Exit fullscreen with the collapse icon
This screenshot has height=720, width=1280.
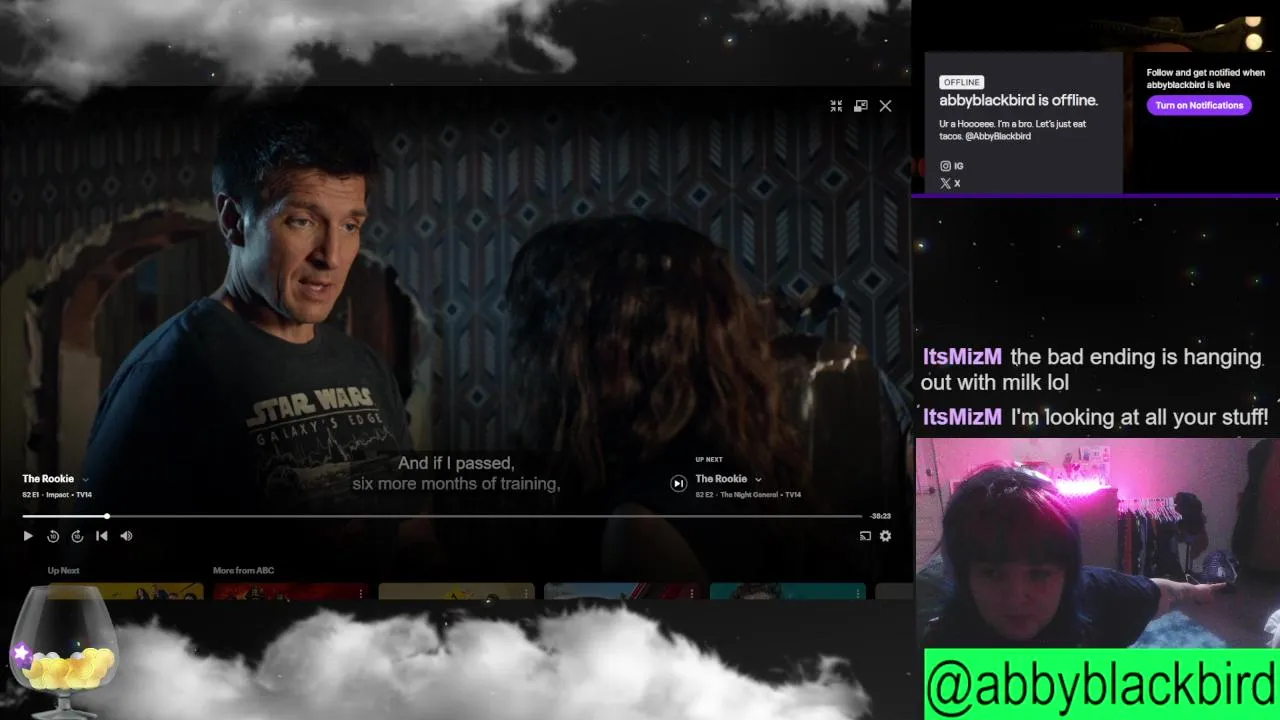pyautogui.click(x=836, y=106)
